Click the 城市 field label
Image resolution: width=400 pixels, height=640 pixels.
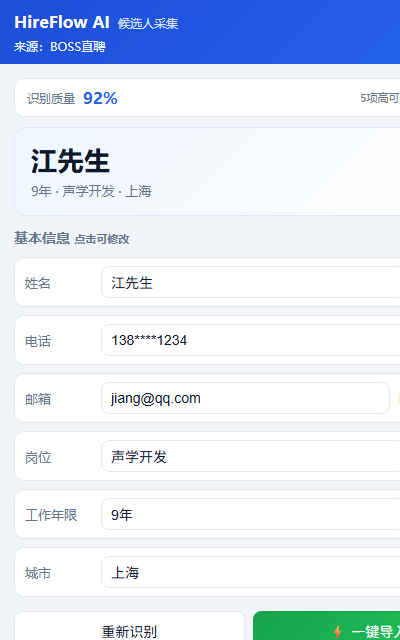pyautogui.click(x=38, y=573)
